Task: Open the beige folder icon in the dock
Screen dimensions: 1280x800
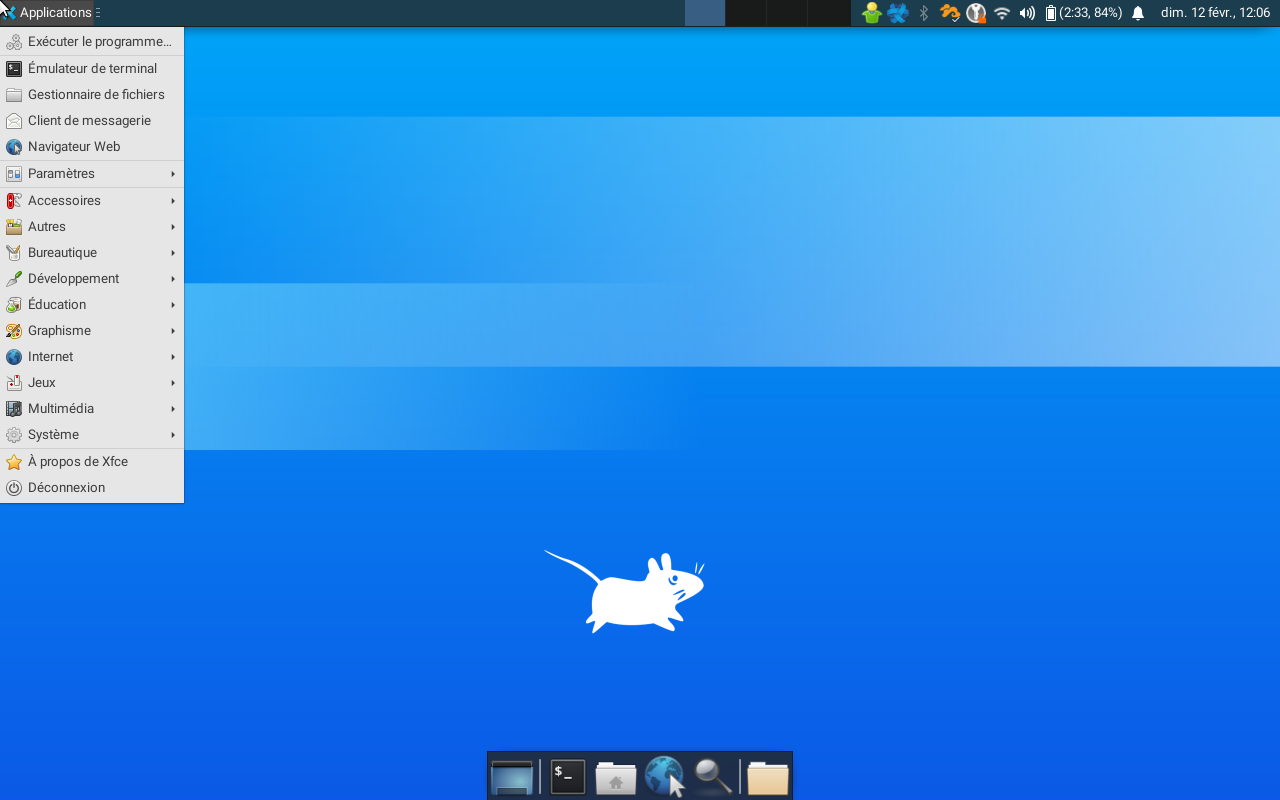Action: 768,777
